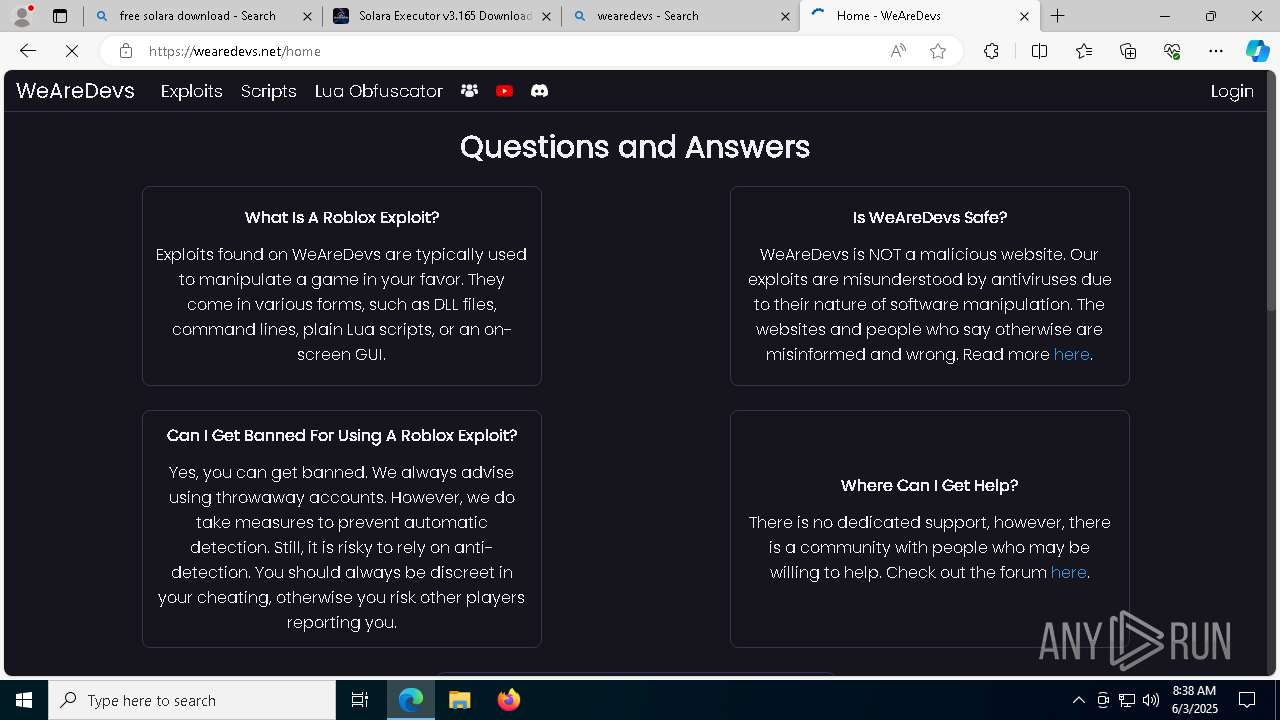Open the network tray icon
Screen dimensions: 1280x720
(1127, 700)
